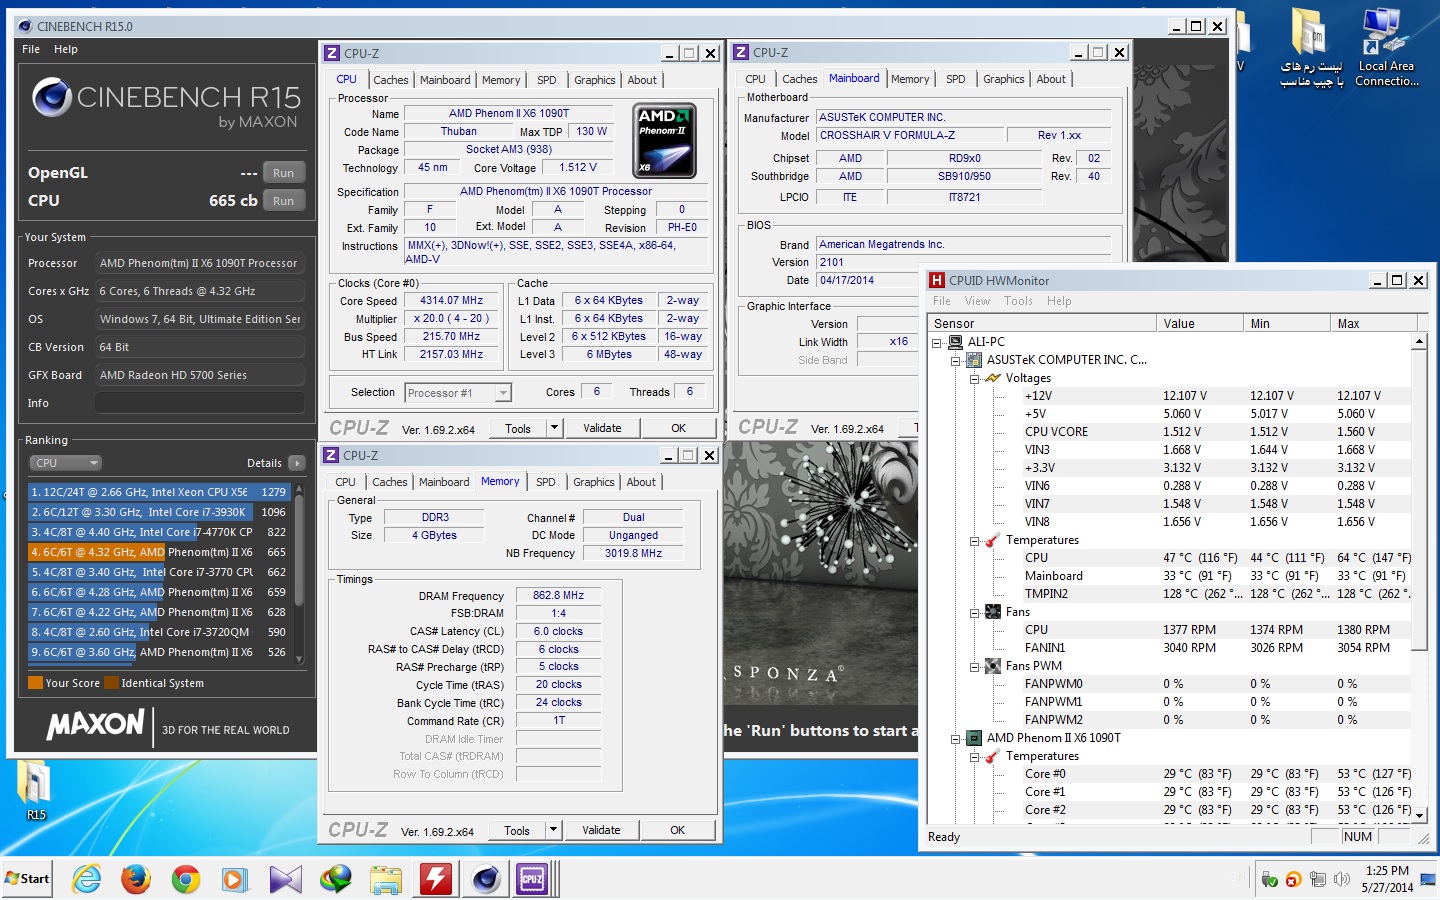Screen dimensions: 1440x900
Task: Open Windows Explorer folder taskbar icon
Action: click(x=386, y=879)
